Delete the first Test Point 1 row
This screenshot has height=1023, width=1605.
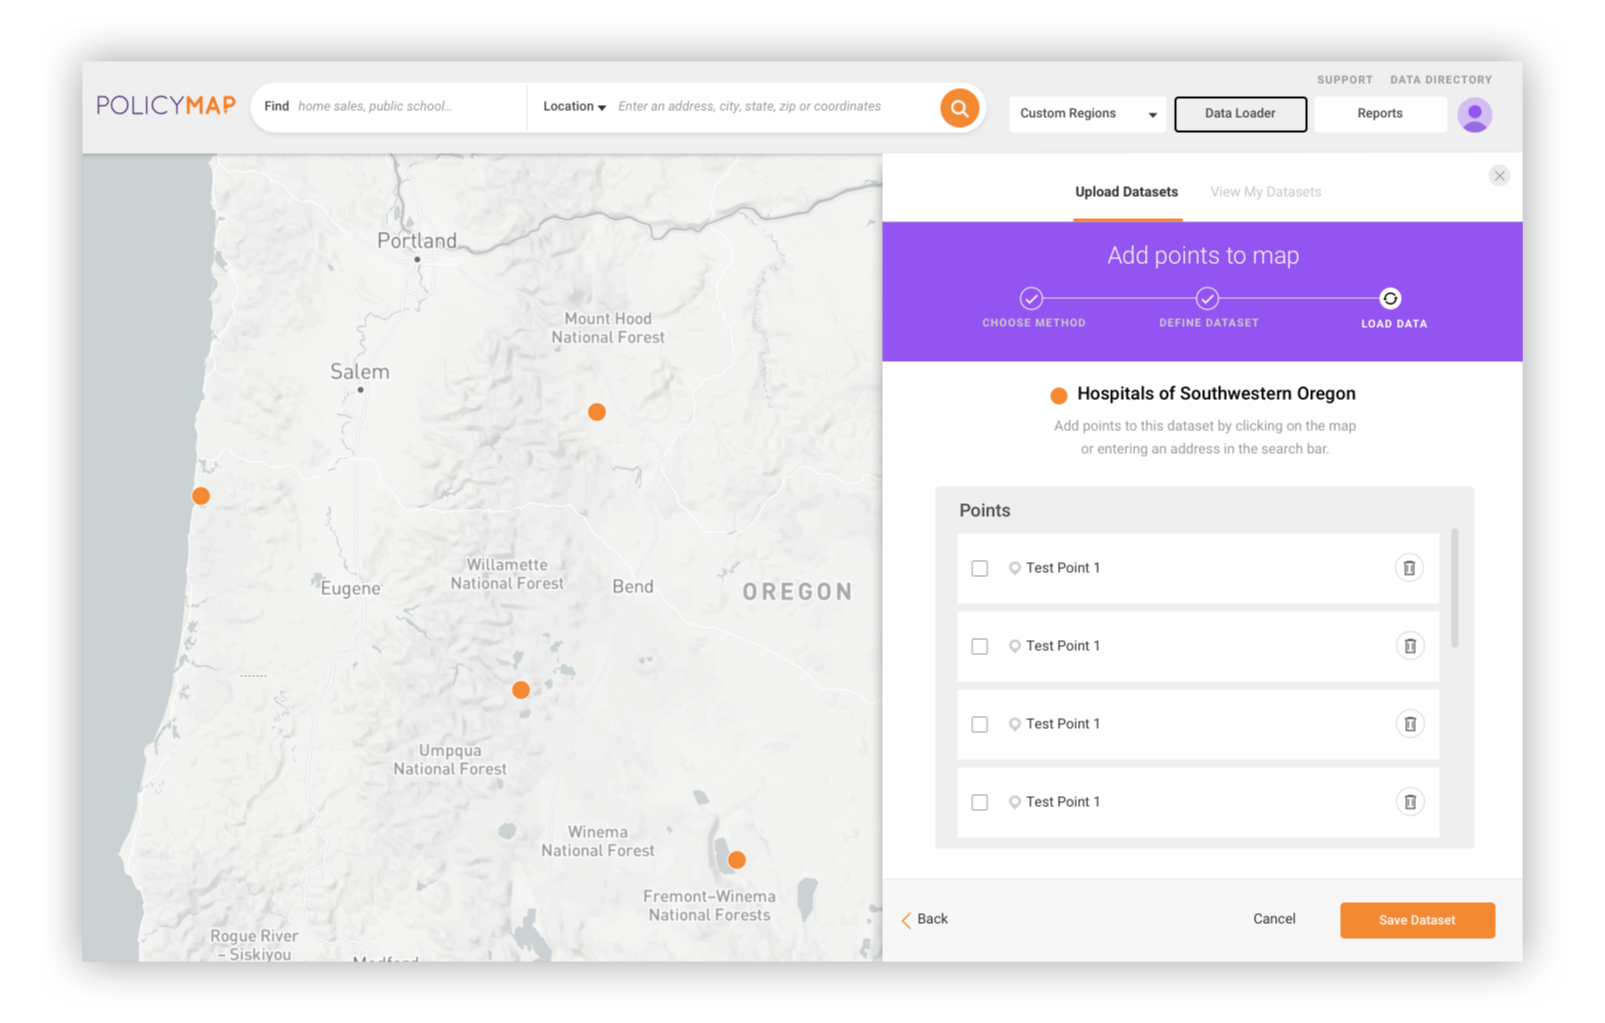(x=1408, y=568)
